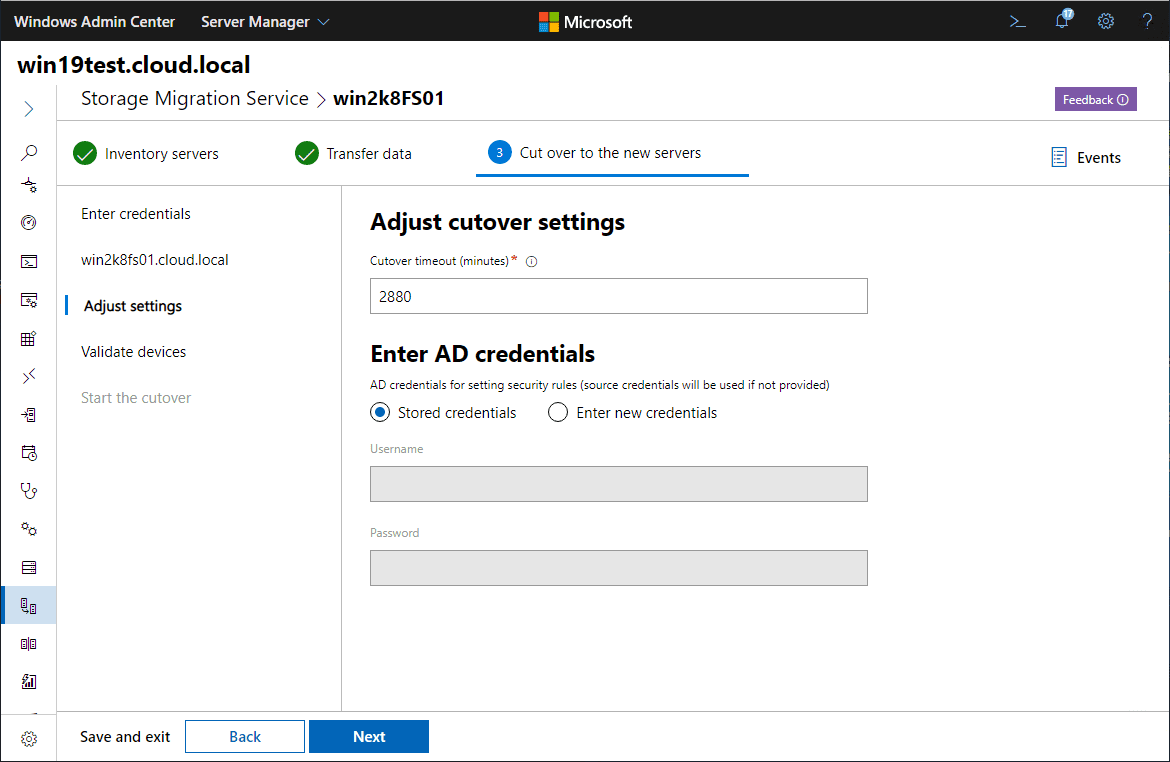1170x762 pixels.
Task: Click the info icon beside Cutover timeout
Action: point(532,262)
